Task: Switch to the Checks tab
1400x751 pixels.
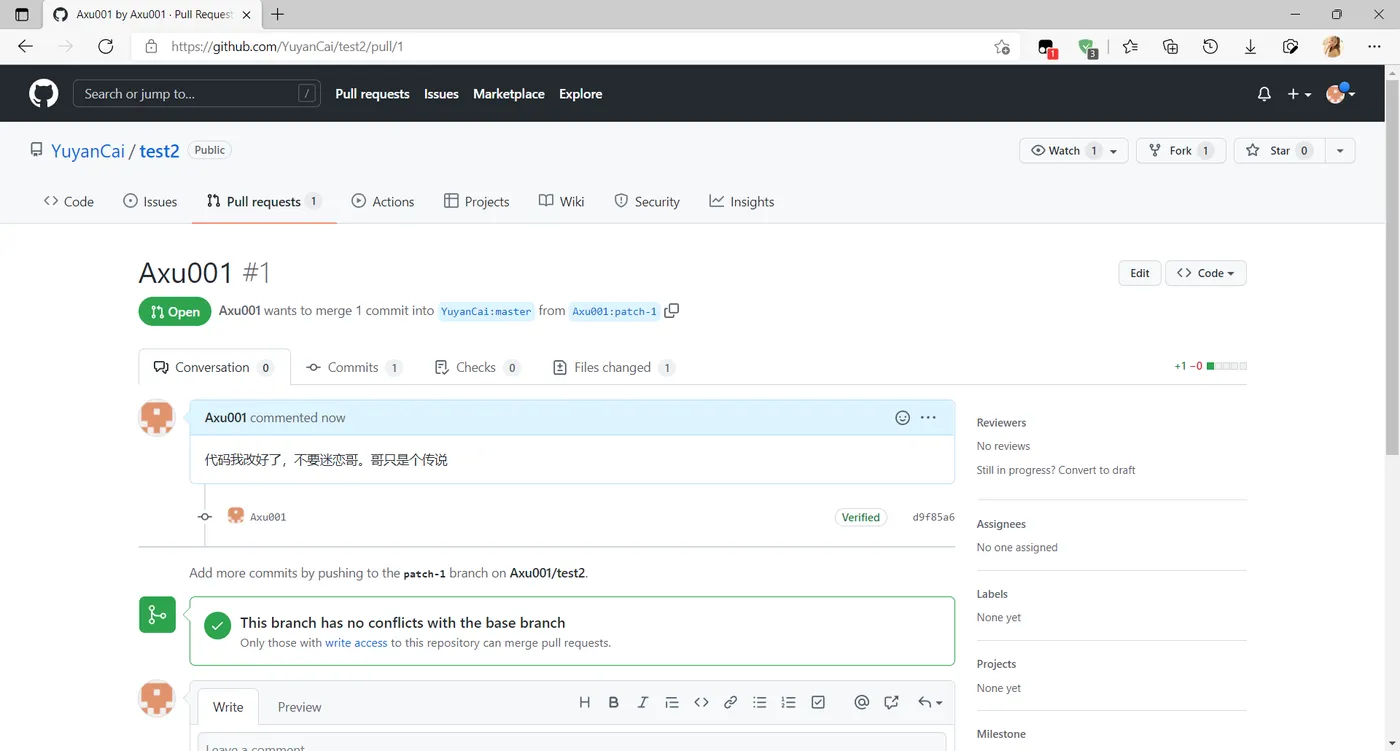Action: point(477,367)
